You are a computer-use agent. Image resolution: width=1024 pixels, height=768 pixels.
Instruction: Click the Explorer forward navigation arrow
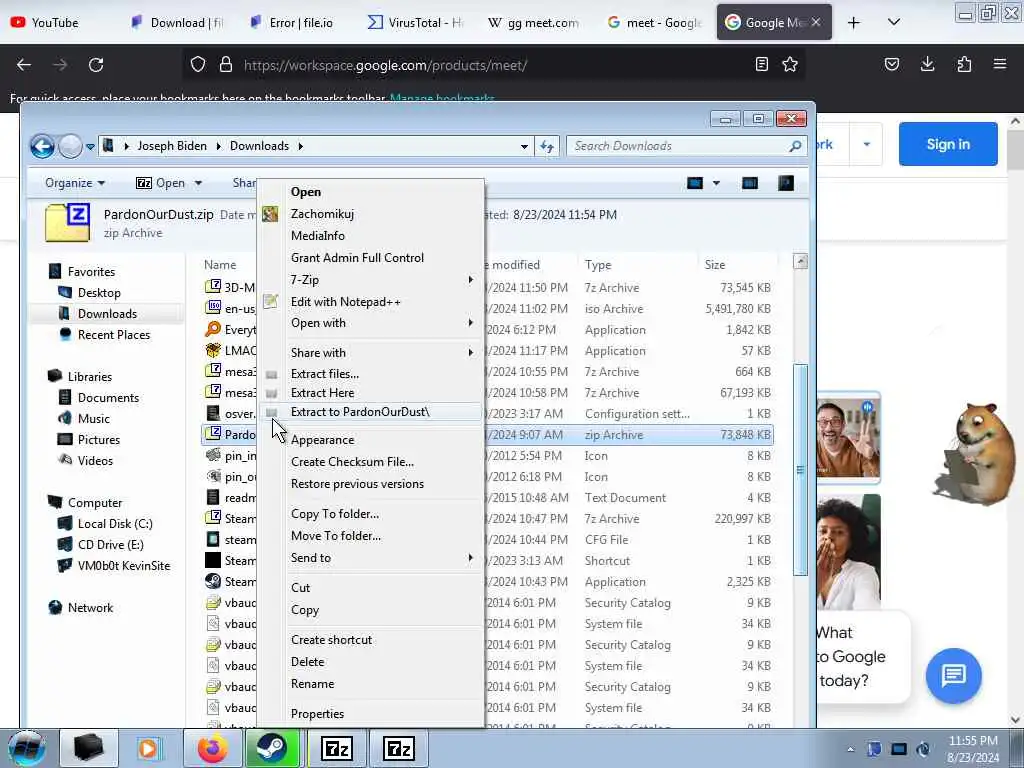(71, 146)
